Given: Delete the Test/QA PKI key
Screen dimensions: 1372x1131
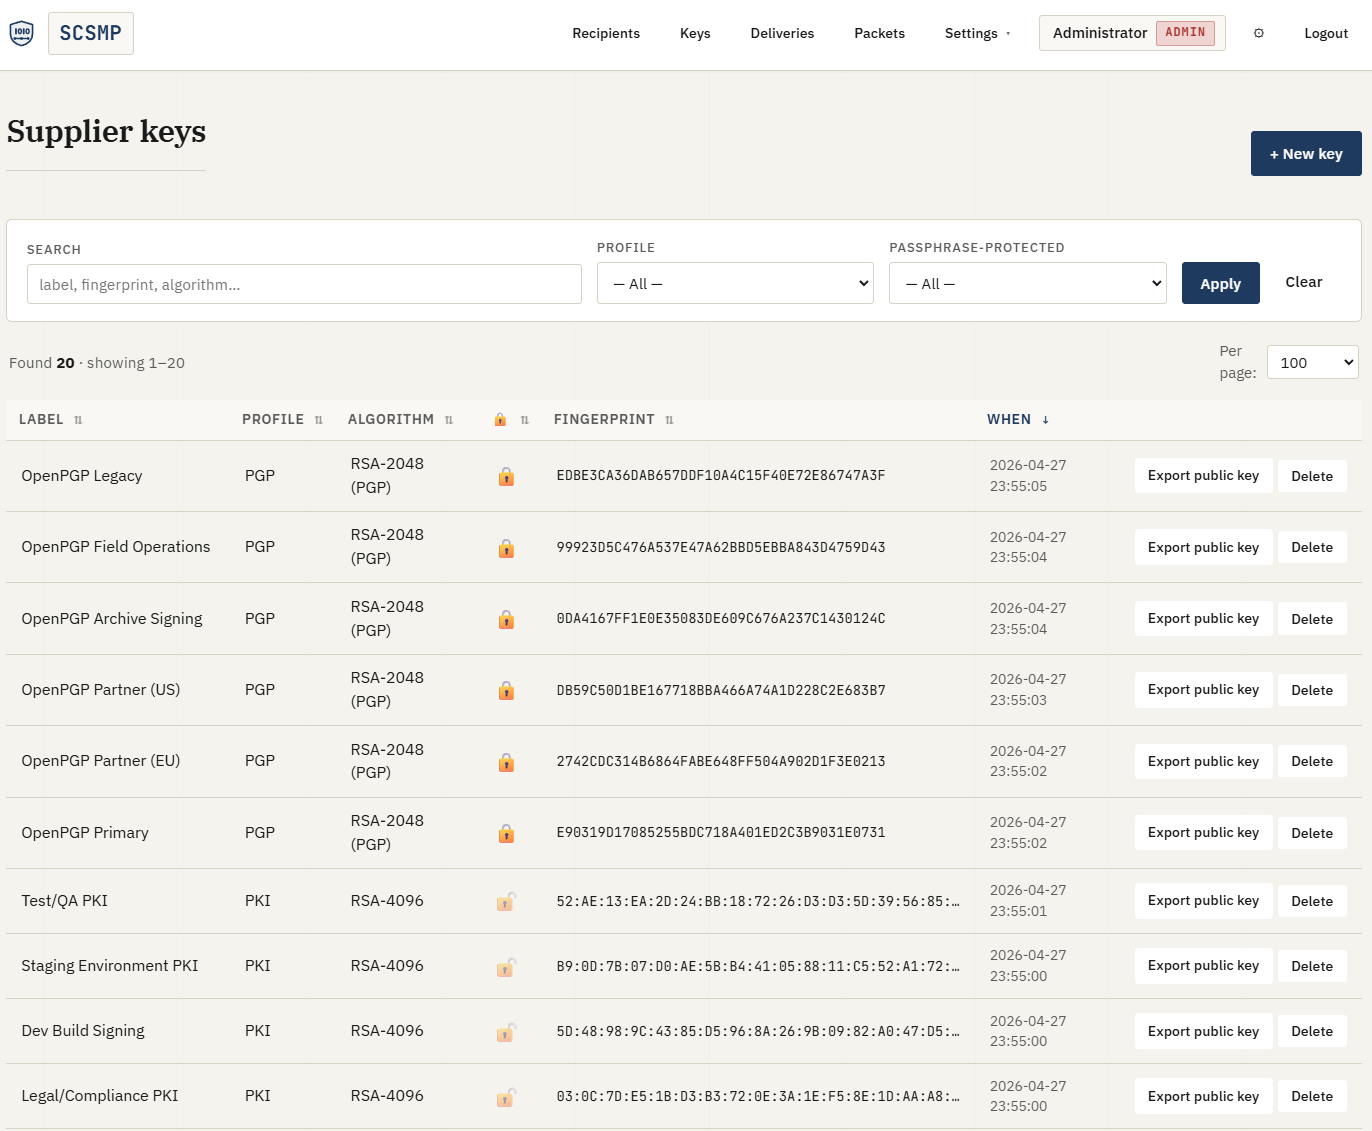Looking at the screenshot, I should tap(1312, 901).
